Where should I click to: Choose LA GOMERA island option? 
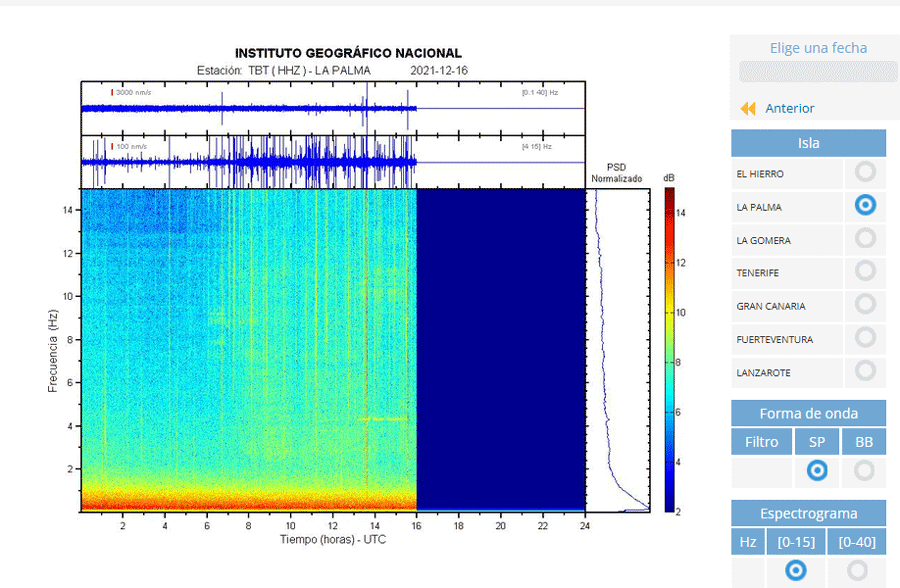click(x=865, y=238)
